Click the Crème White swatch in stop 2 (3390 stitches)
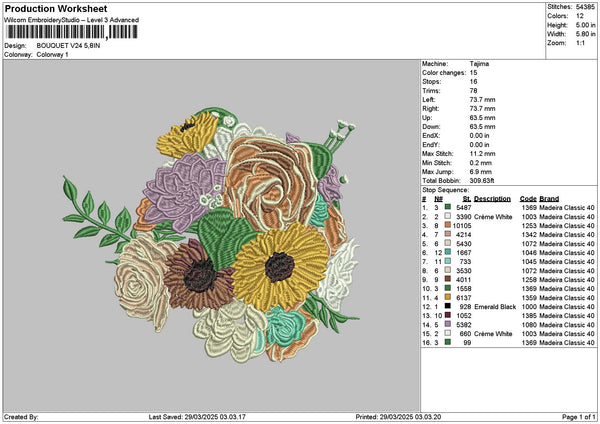Viewport: 600px width, 424px height. (x=447, y=216)
